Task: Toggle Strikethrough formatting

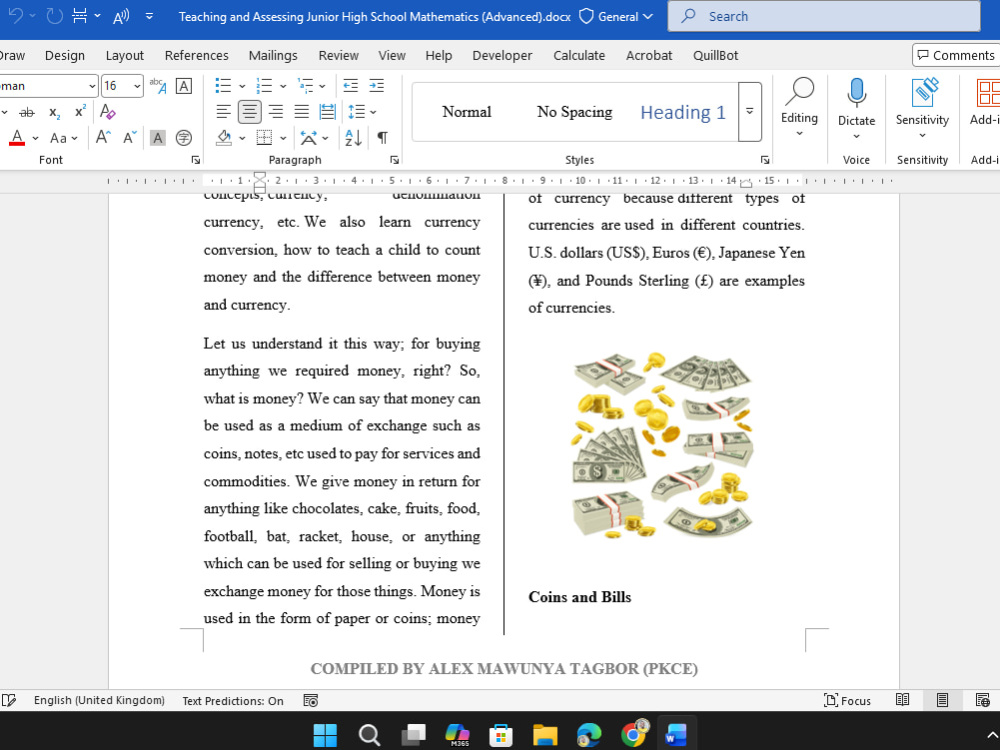Action: pyautogui.click(x=27, y=112)
